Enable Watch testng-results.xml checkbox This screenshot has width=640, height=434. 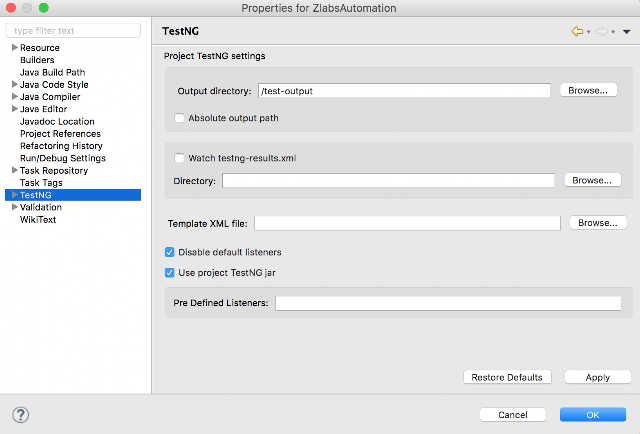pyautogui.click(x=179, y=158)
